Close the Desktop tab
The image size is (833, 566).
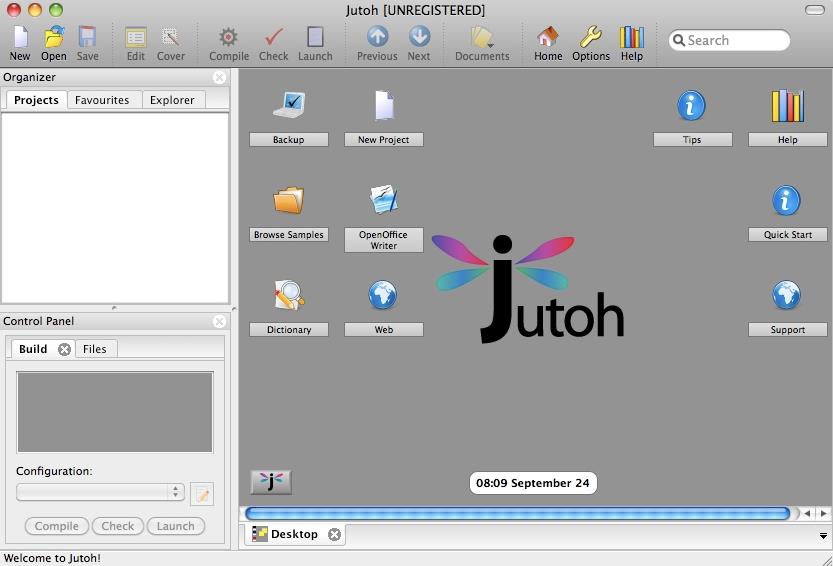pyautogui.click(x=334, y=534)
